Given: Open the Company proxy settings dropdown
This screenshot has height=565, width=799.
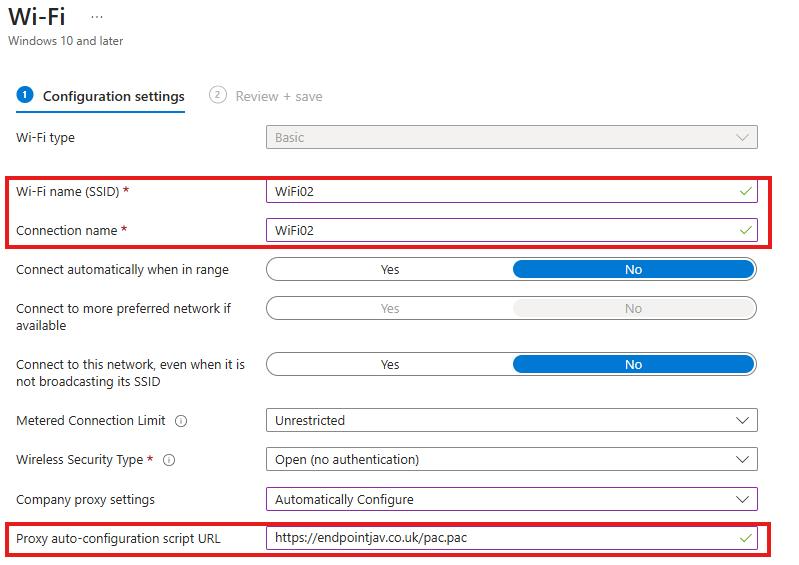Looking at the screenshot, I should click(511, 499).
